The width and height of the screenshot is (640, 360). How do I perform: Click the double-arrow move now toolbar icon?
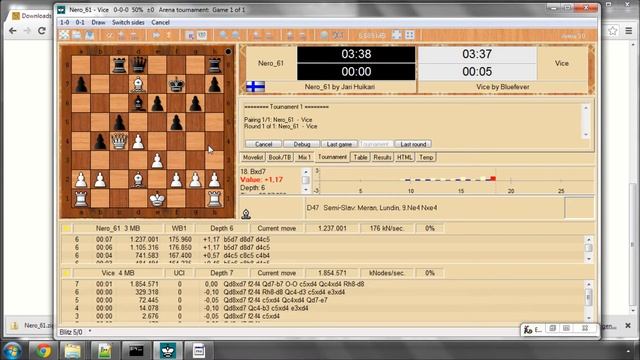coord(156,35)
